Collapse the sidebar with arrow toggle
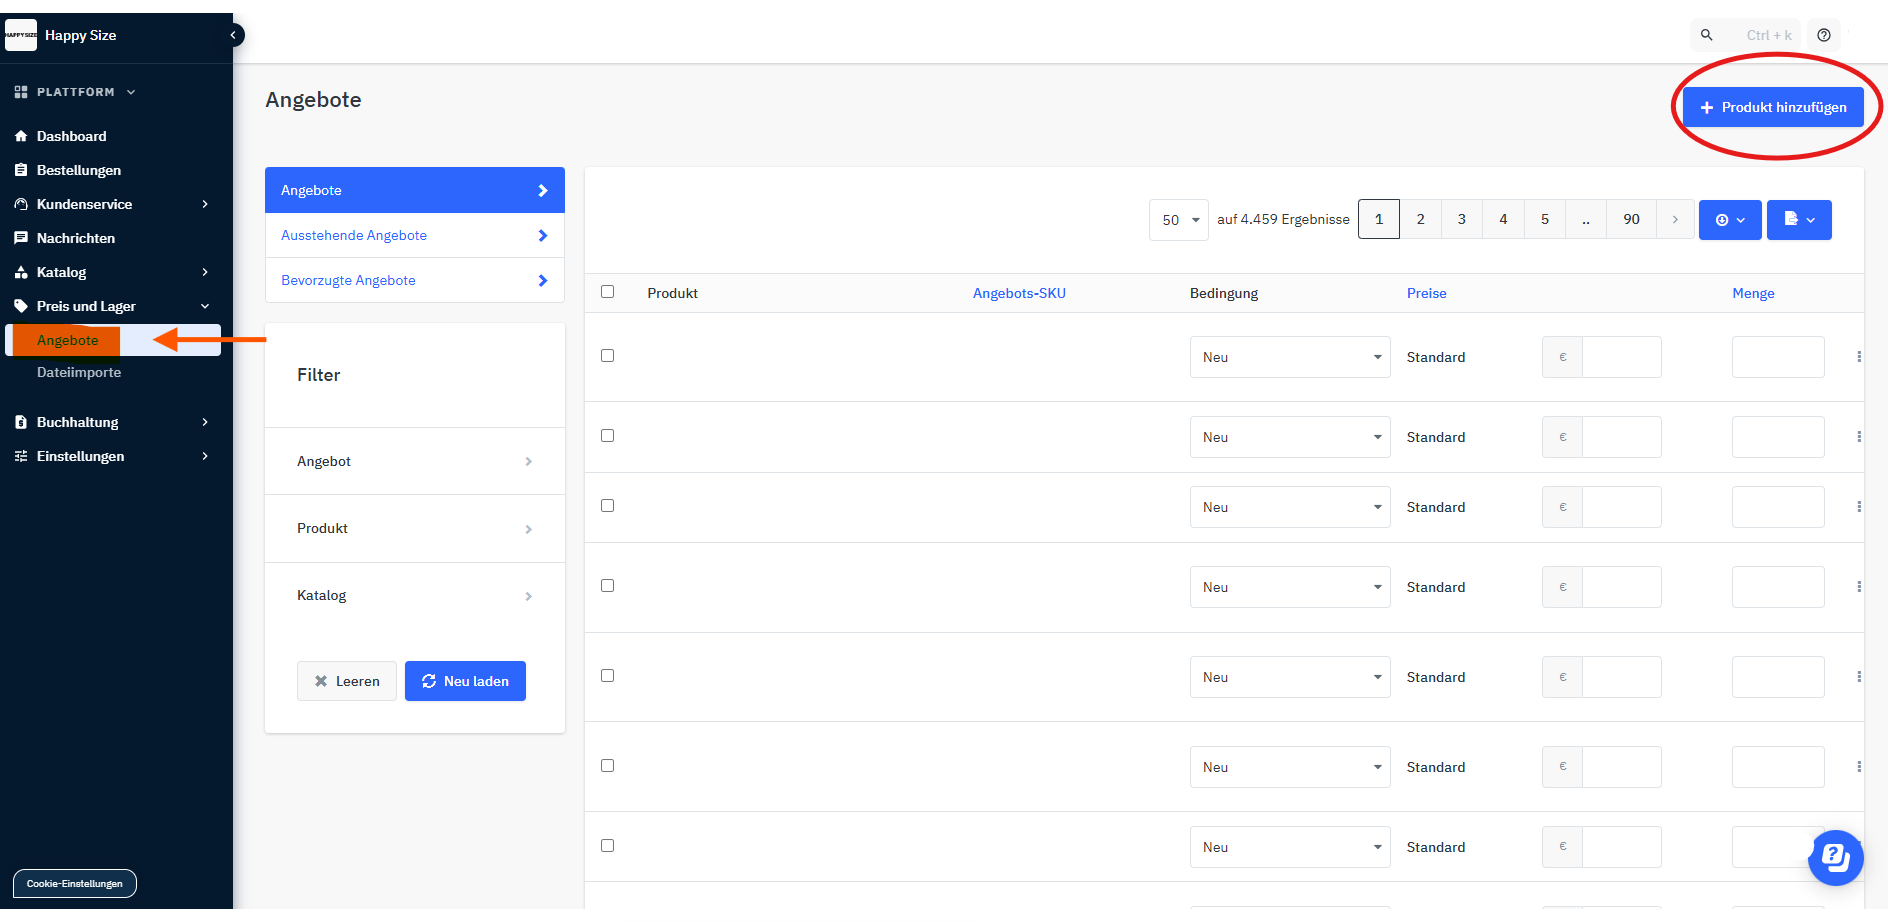 233,35
